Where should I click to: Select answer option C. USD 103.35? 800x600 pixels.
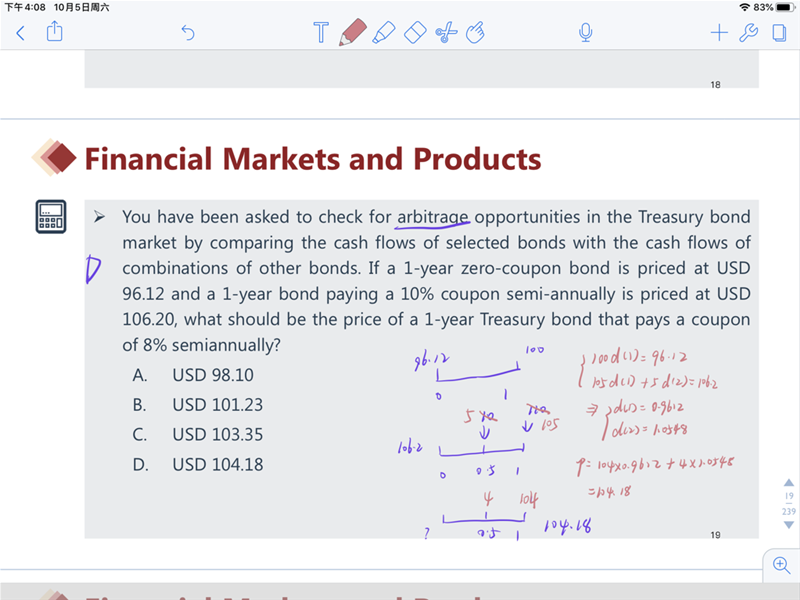tap(197, 435)
